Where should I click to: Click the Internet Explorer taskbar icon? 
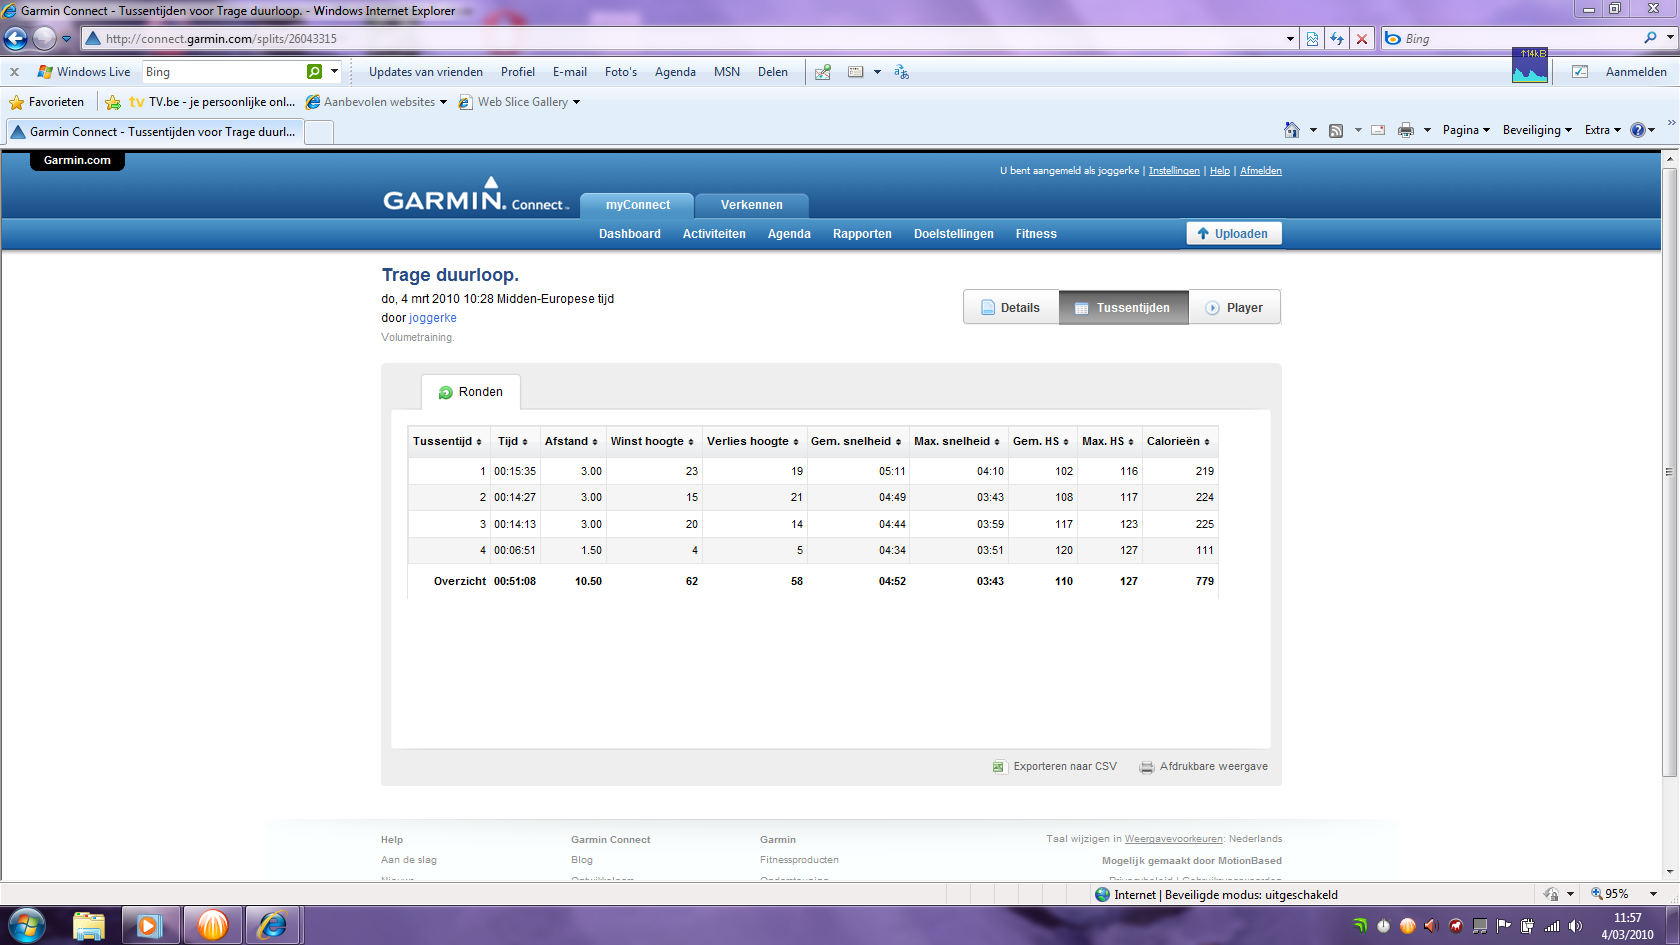click(272, 926)
